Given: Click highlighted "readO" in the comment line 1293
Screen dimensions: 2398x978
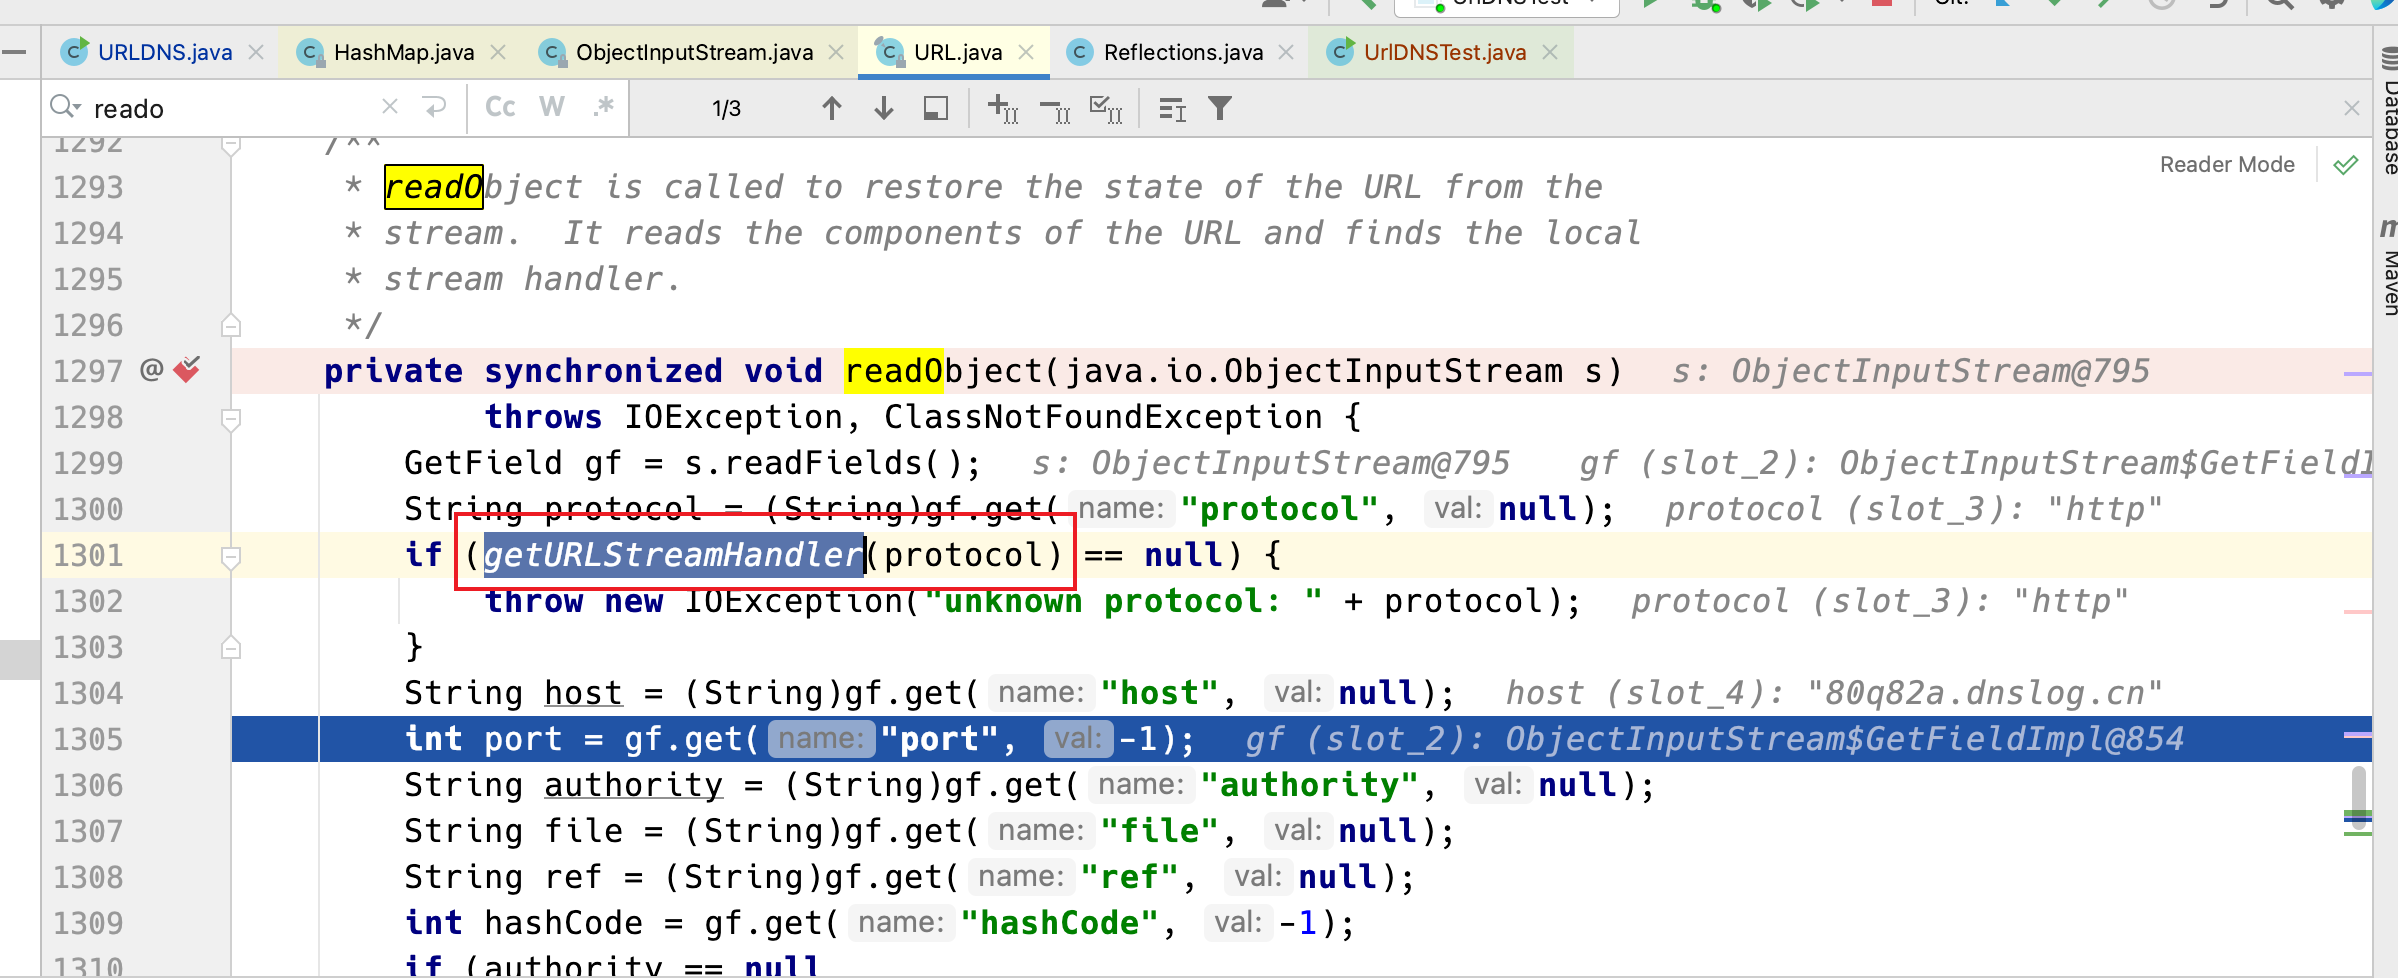Looking at the screenshot, I should click(434, 187).
